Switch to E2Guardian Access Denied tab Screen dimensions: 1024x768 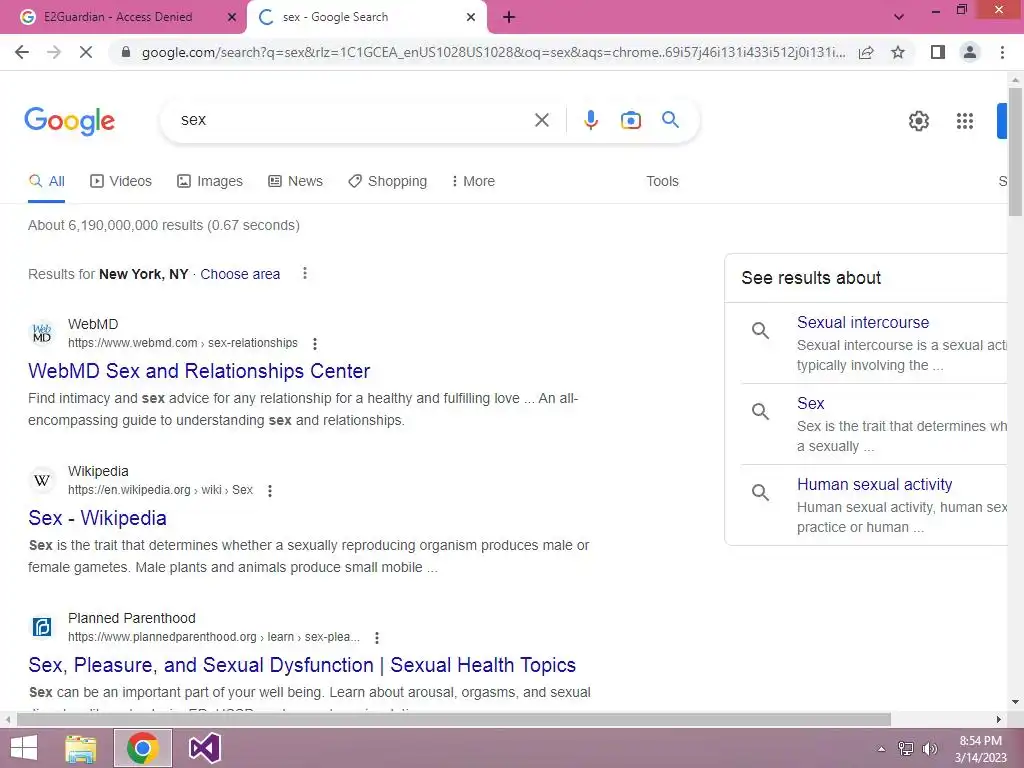pyautogui.click(x=118, y=17)
